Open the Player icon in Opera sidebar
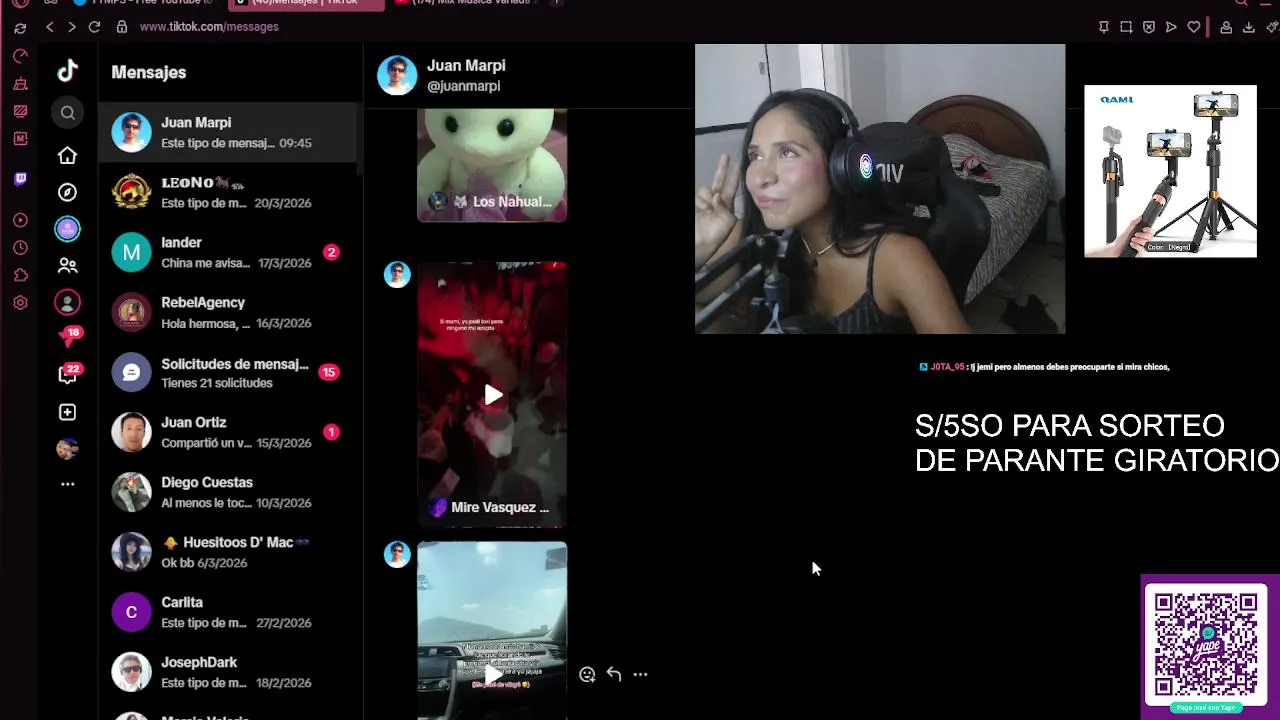Screen dimensions: 1280x720 coord(20,220)
